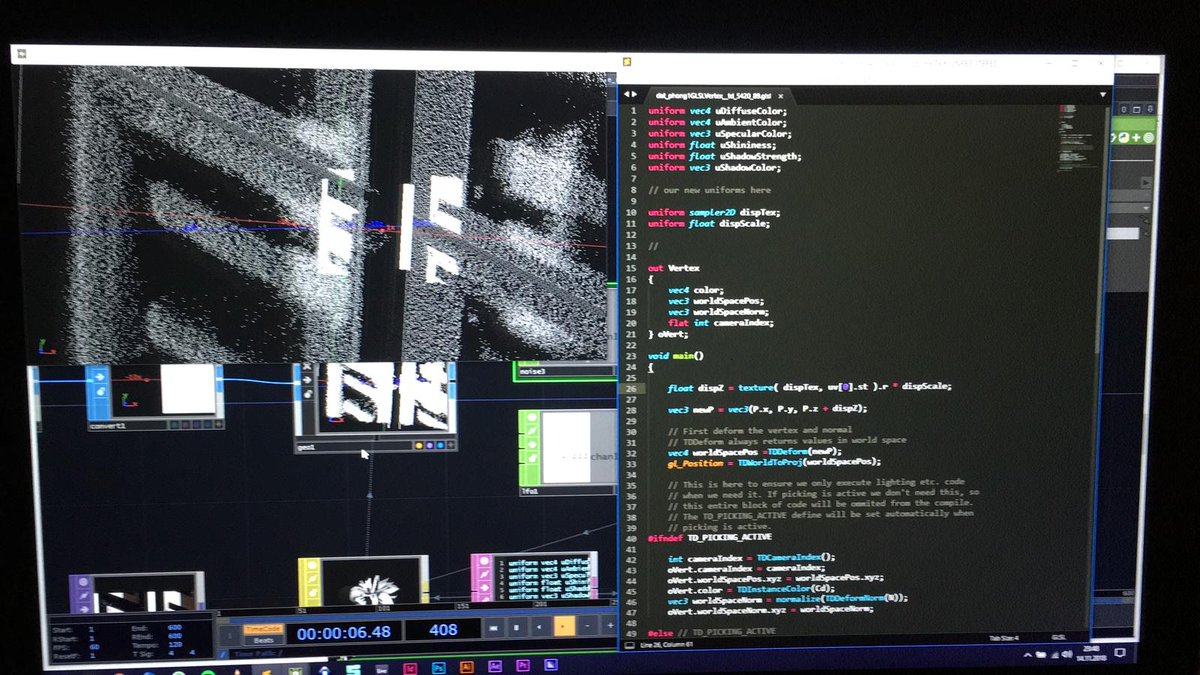Click the highlighted Play forward button

[x=564, y=627]
